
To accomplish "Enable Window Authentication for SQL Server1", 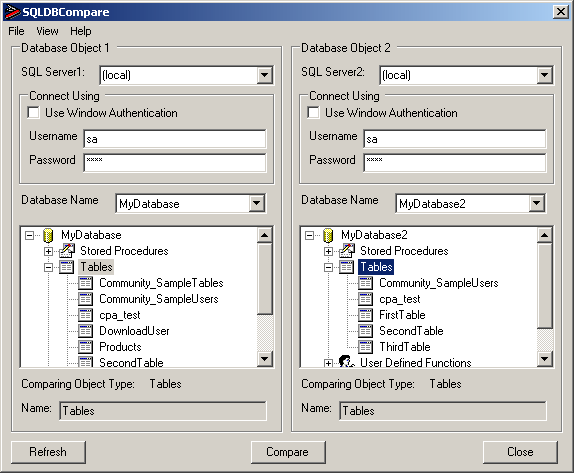I will [33, 112].
